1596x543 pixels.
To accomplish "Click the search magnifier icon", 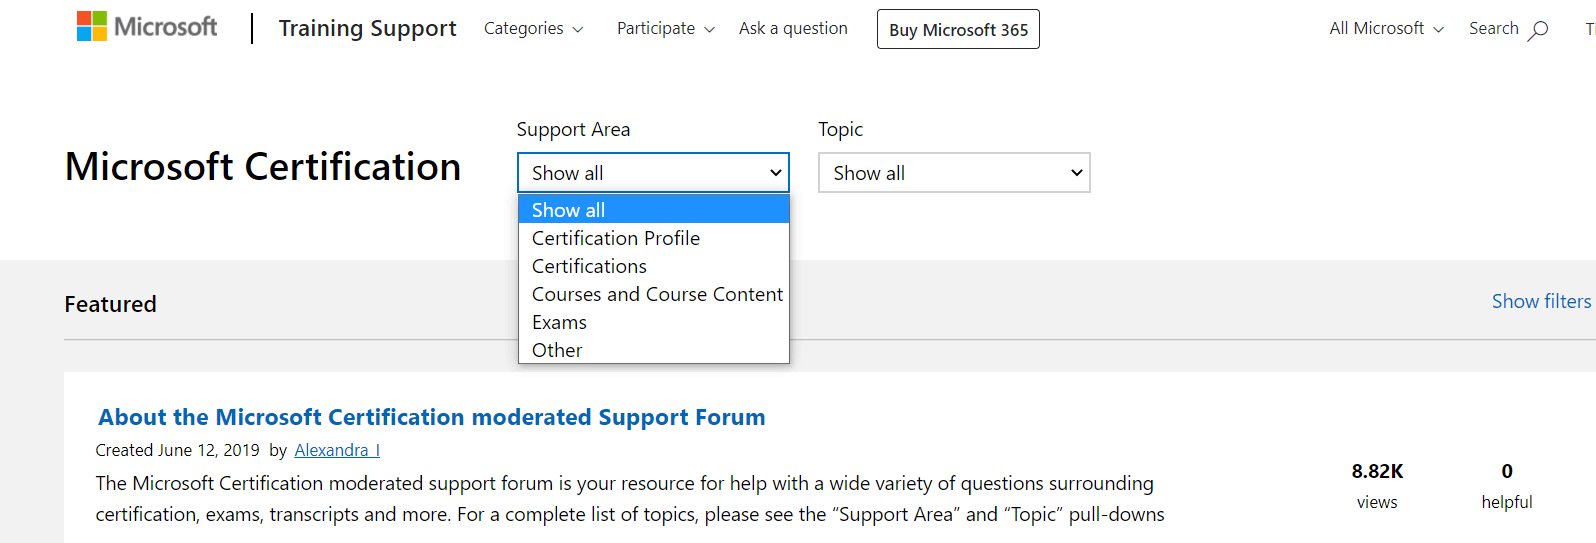I will [x=1539, y=30].
